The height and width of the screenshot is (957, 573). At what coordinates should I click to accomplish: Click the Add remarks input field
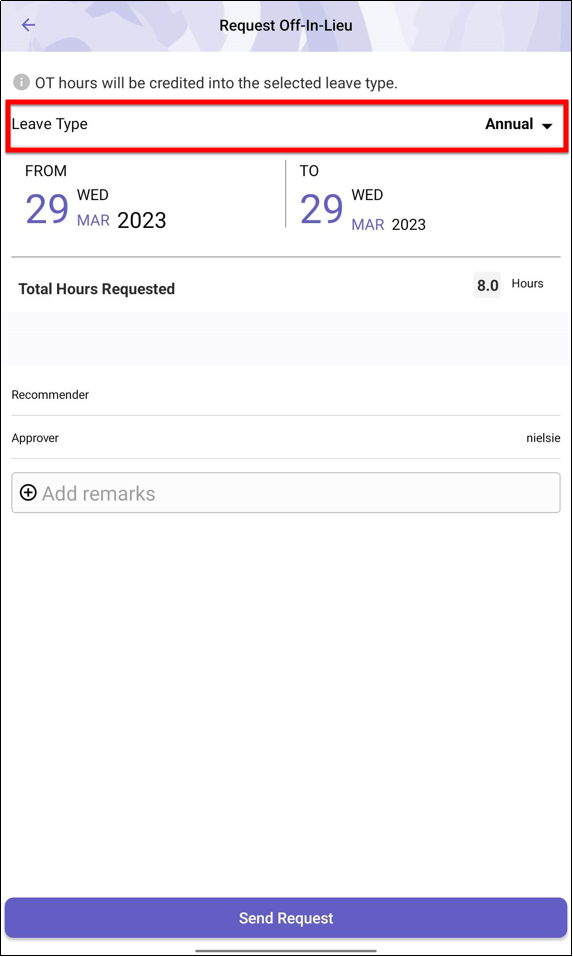(x=286, y=493)
